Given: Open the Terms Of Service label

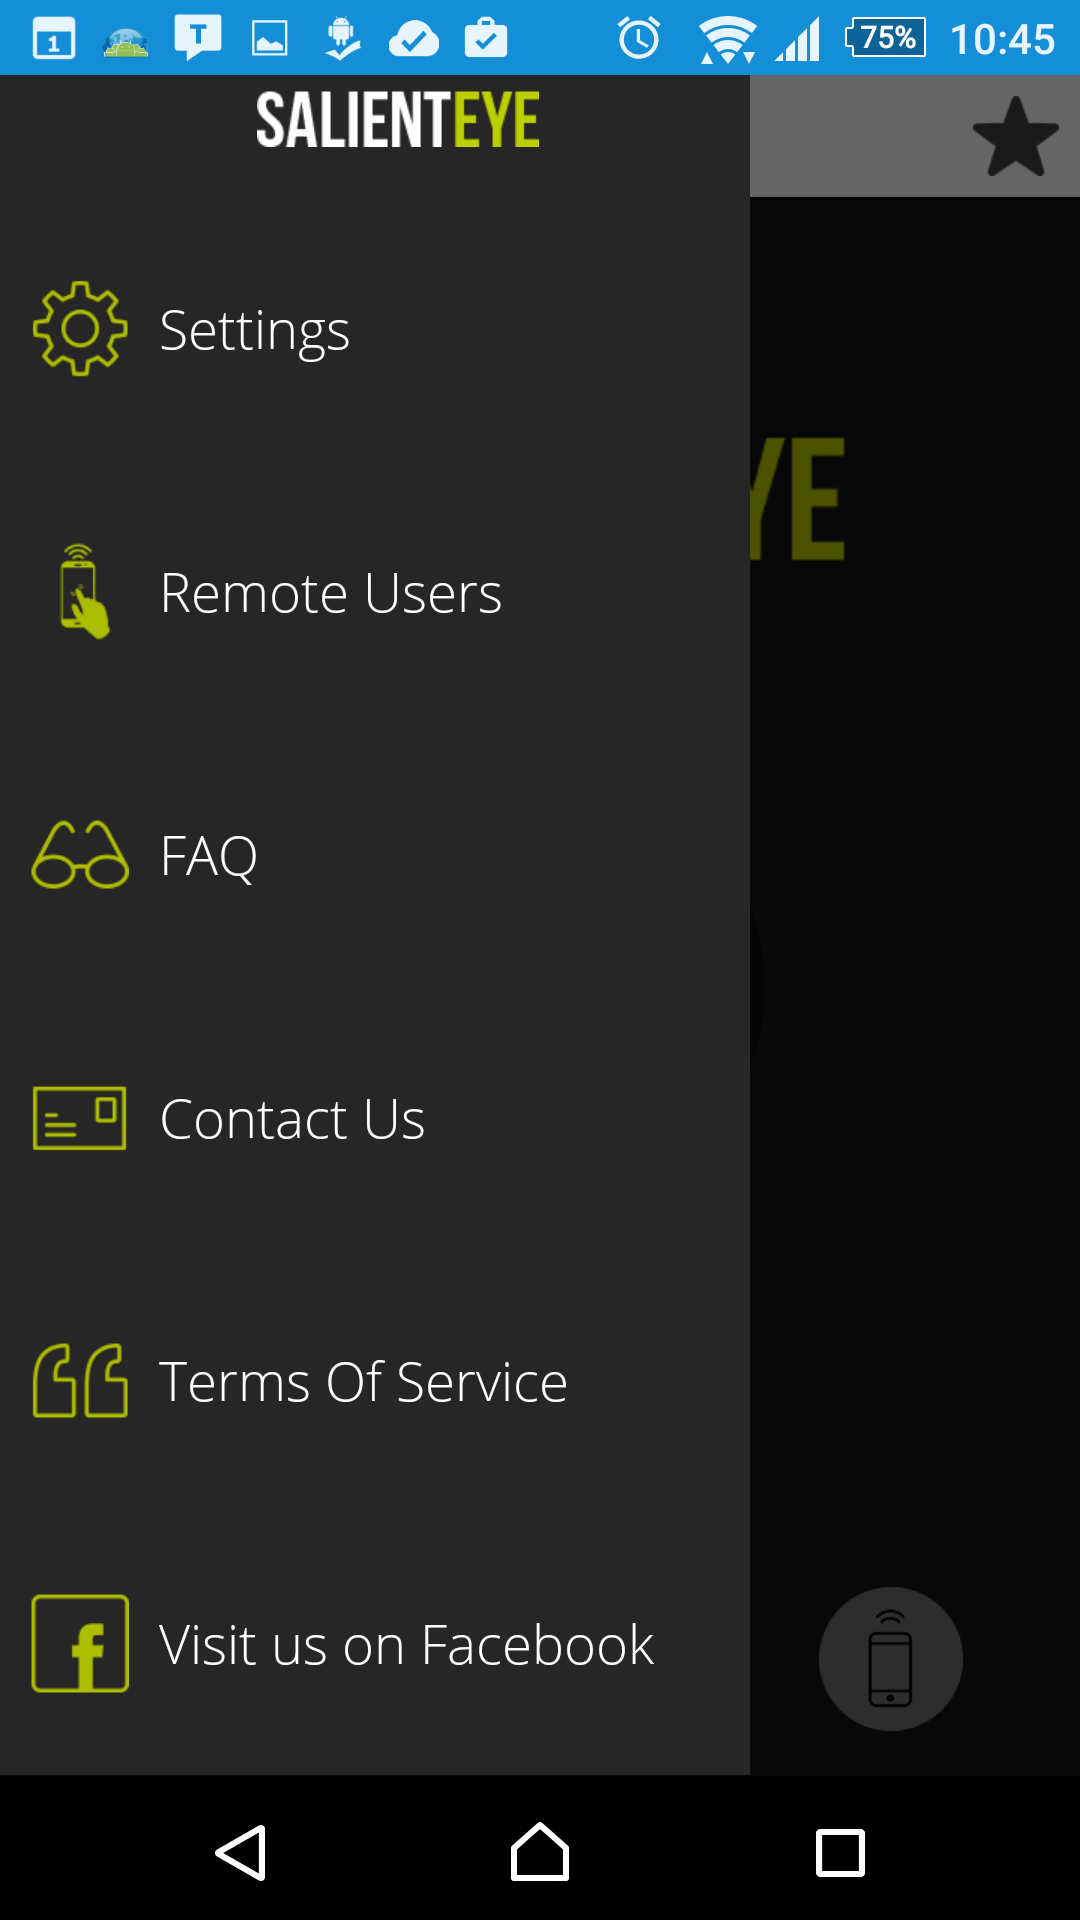Looking at the screenshot, I should pos(363,1382).
